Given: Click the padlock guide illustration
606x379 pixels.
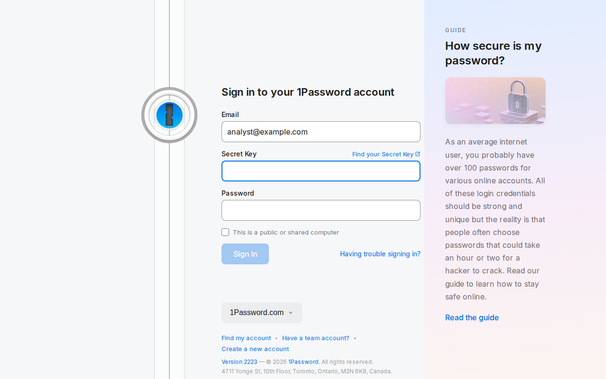Looking at the screenshot, I should pyautogui.click(x=495, y=100).
